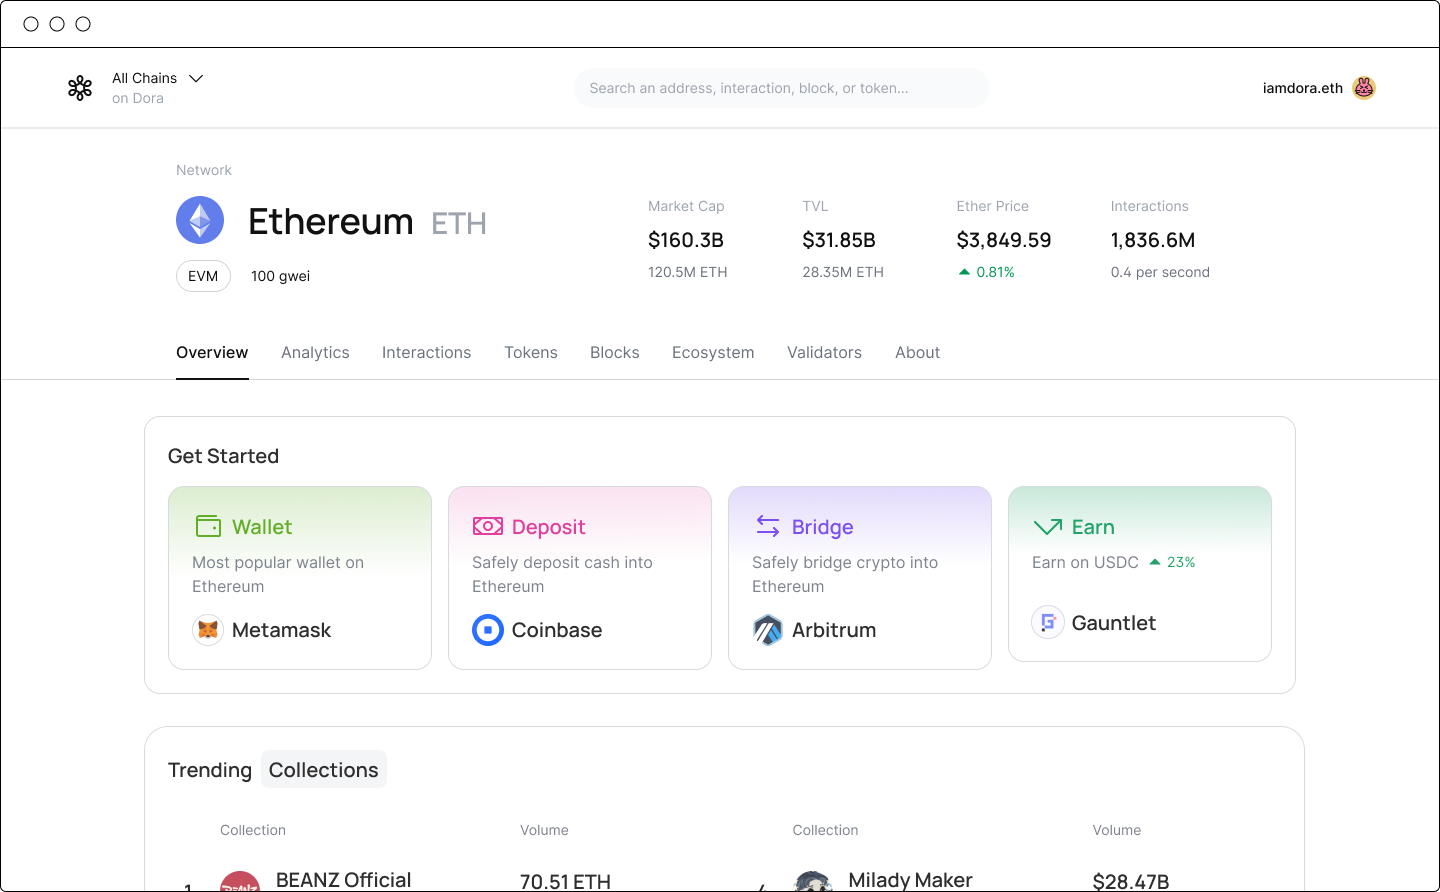Open the Tokens tab
The image size is (1440, 892).
(x=531, y=352)
